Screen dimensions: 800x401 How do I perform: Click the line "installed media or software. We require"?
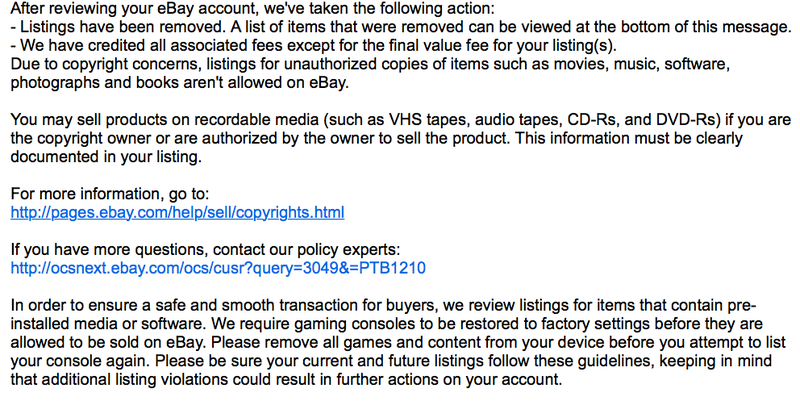[x=386, y=323]
